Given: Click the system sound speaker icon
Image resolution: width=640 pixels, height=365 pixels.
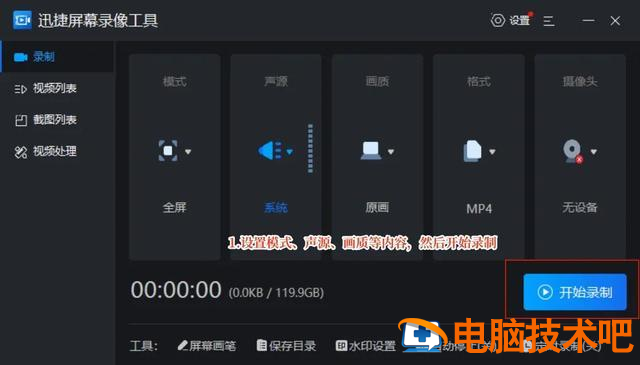Looking at the screenshot, I should (x=270, y=151).
